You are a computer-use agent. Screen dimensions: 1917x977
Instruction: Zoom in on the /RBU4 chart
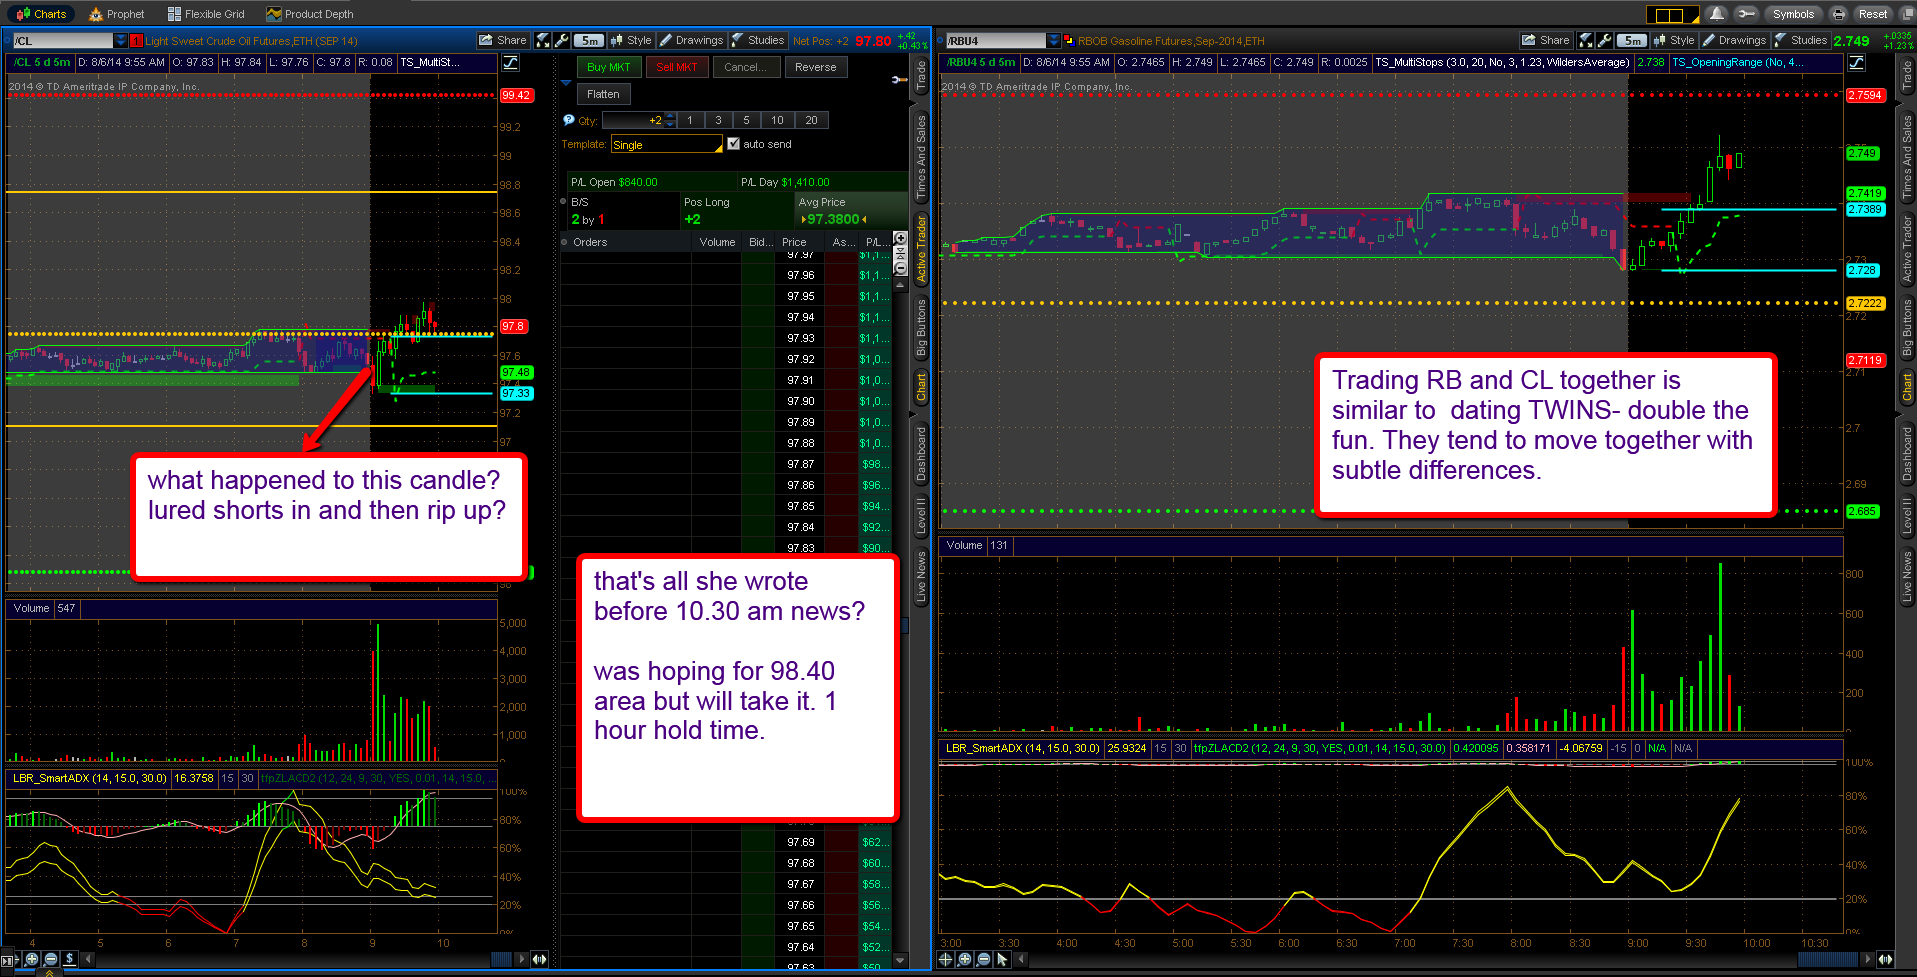pyautogui.click(x=964, y=959)
